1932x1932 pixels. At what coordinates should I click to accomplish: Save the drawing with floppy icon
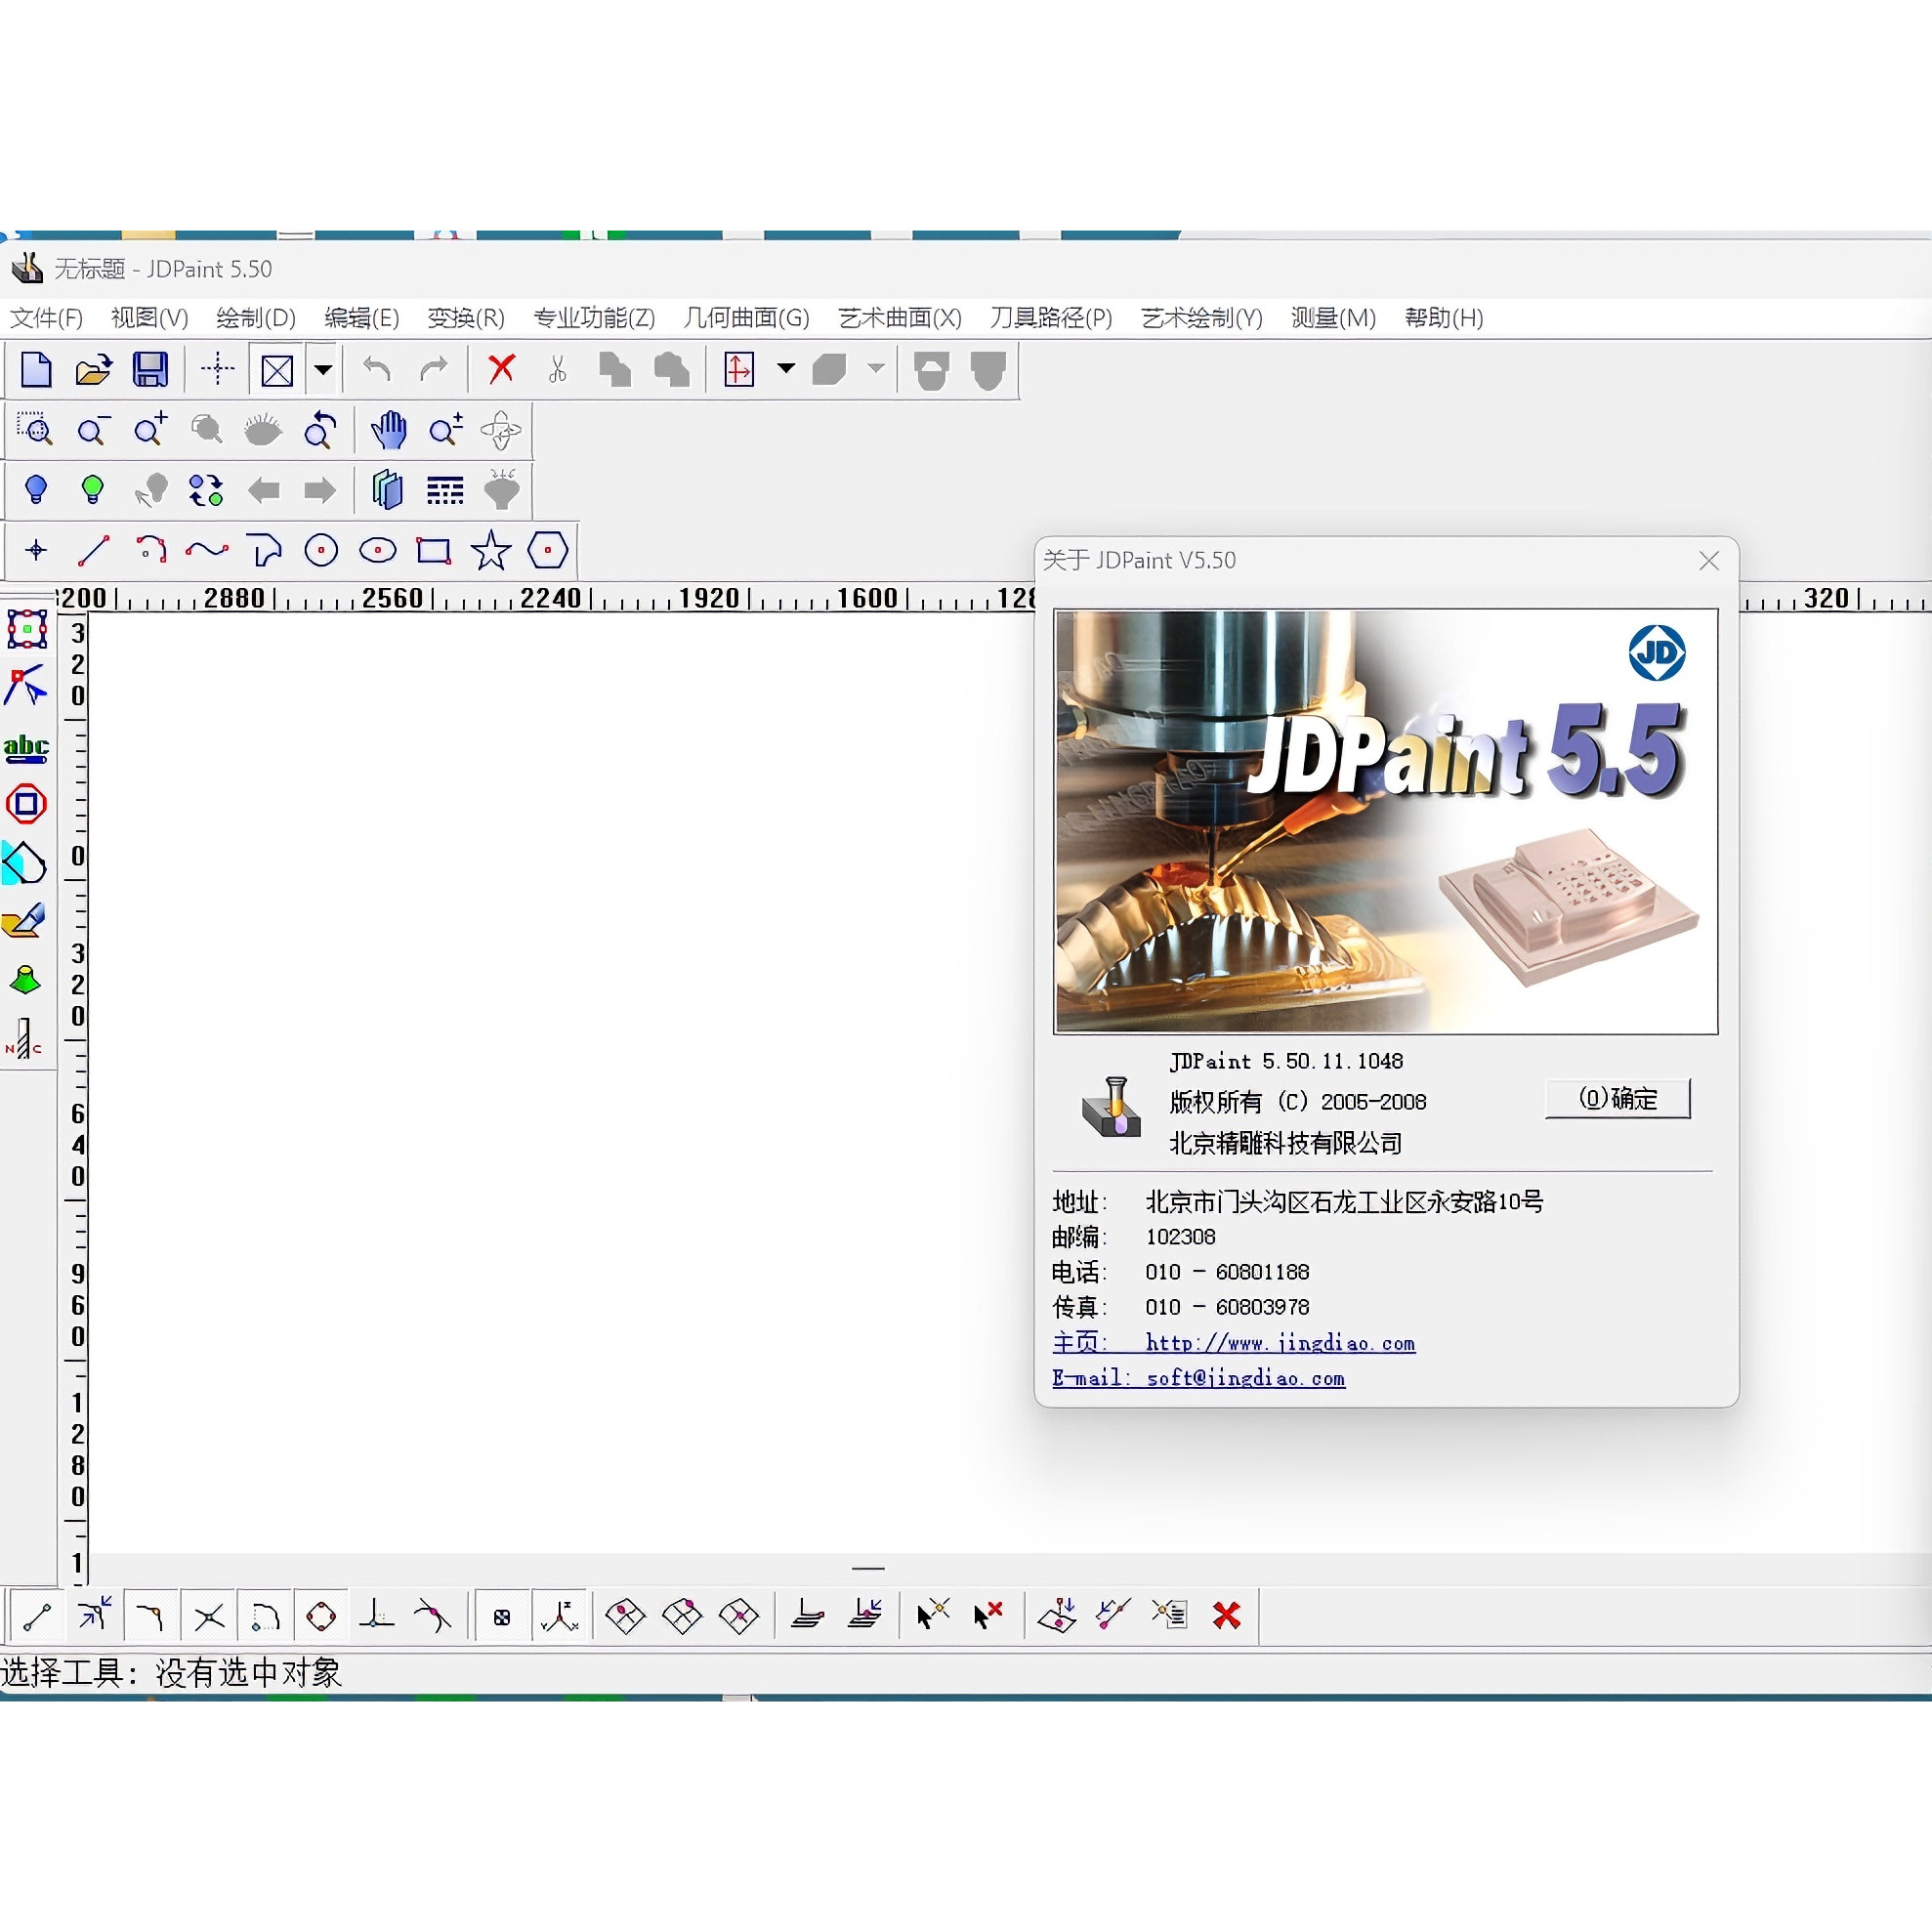[150, 370]
